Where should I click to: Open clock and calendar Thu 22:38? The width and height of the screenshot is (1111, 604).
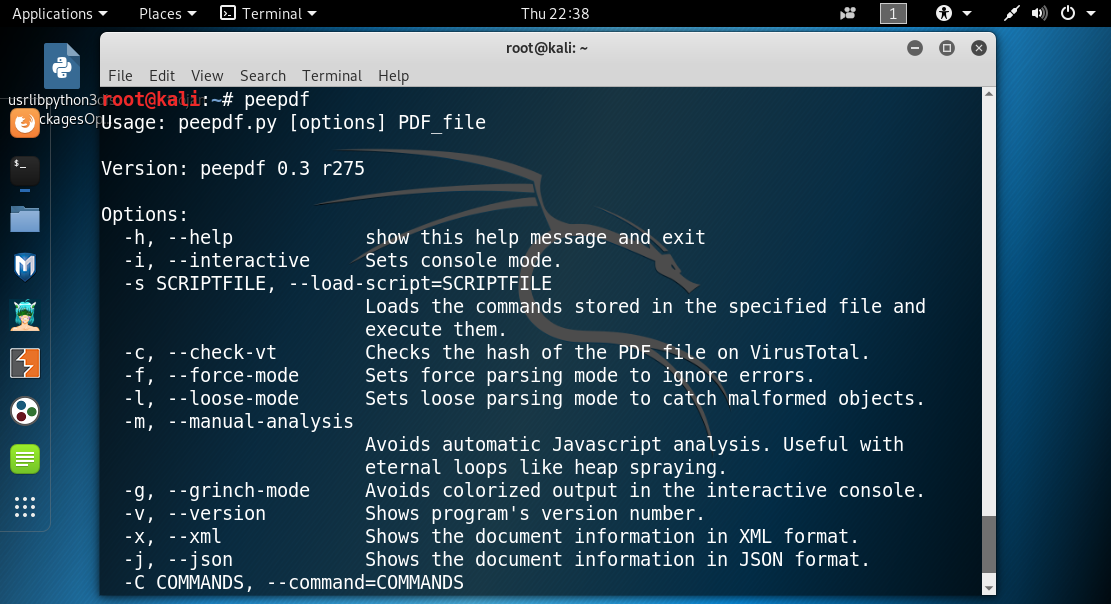tap(555, 13)
